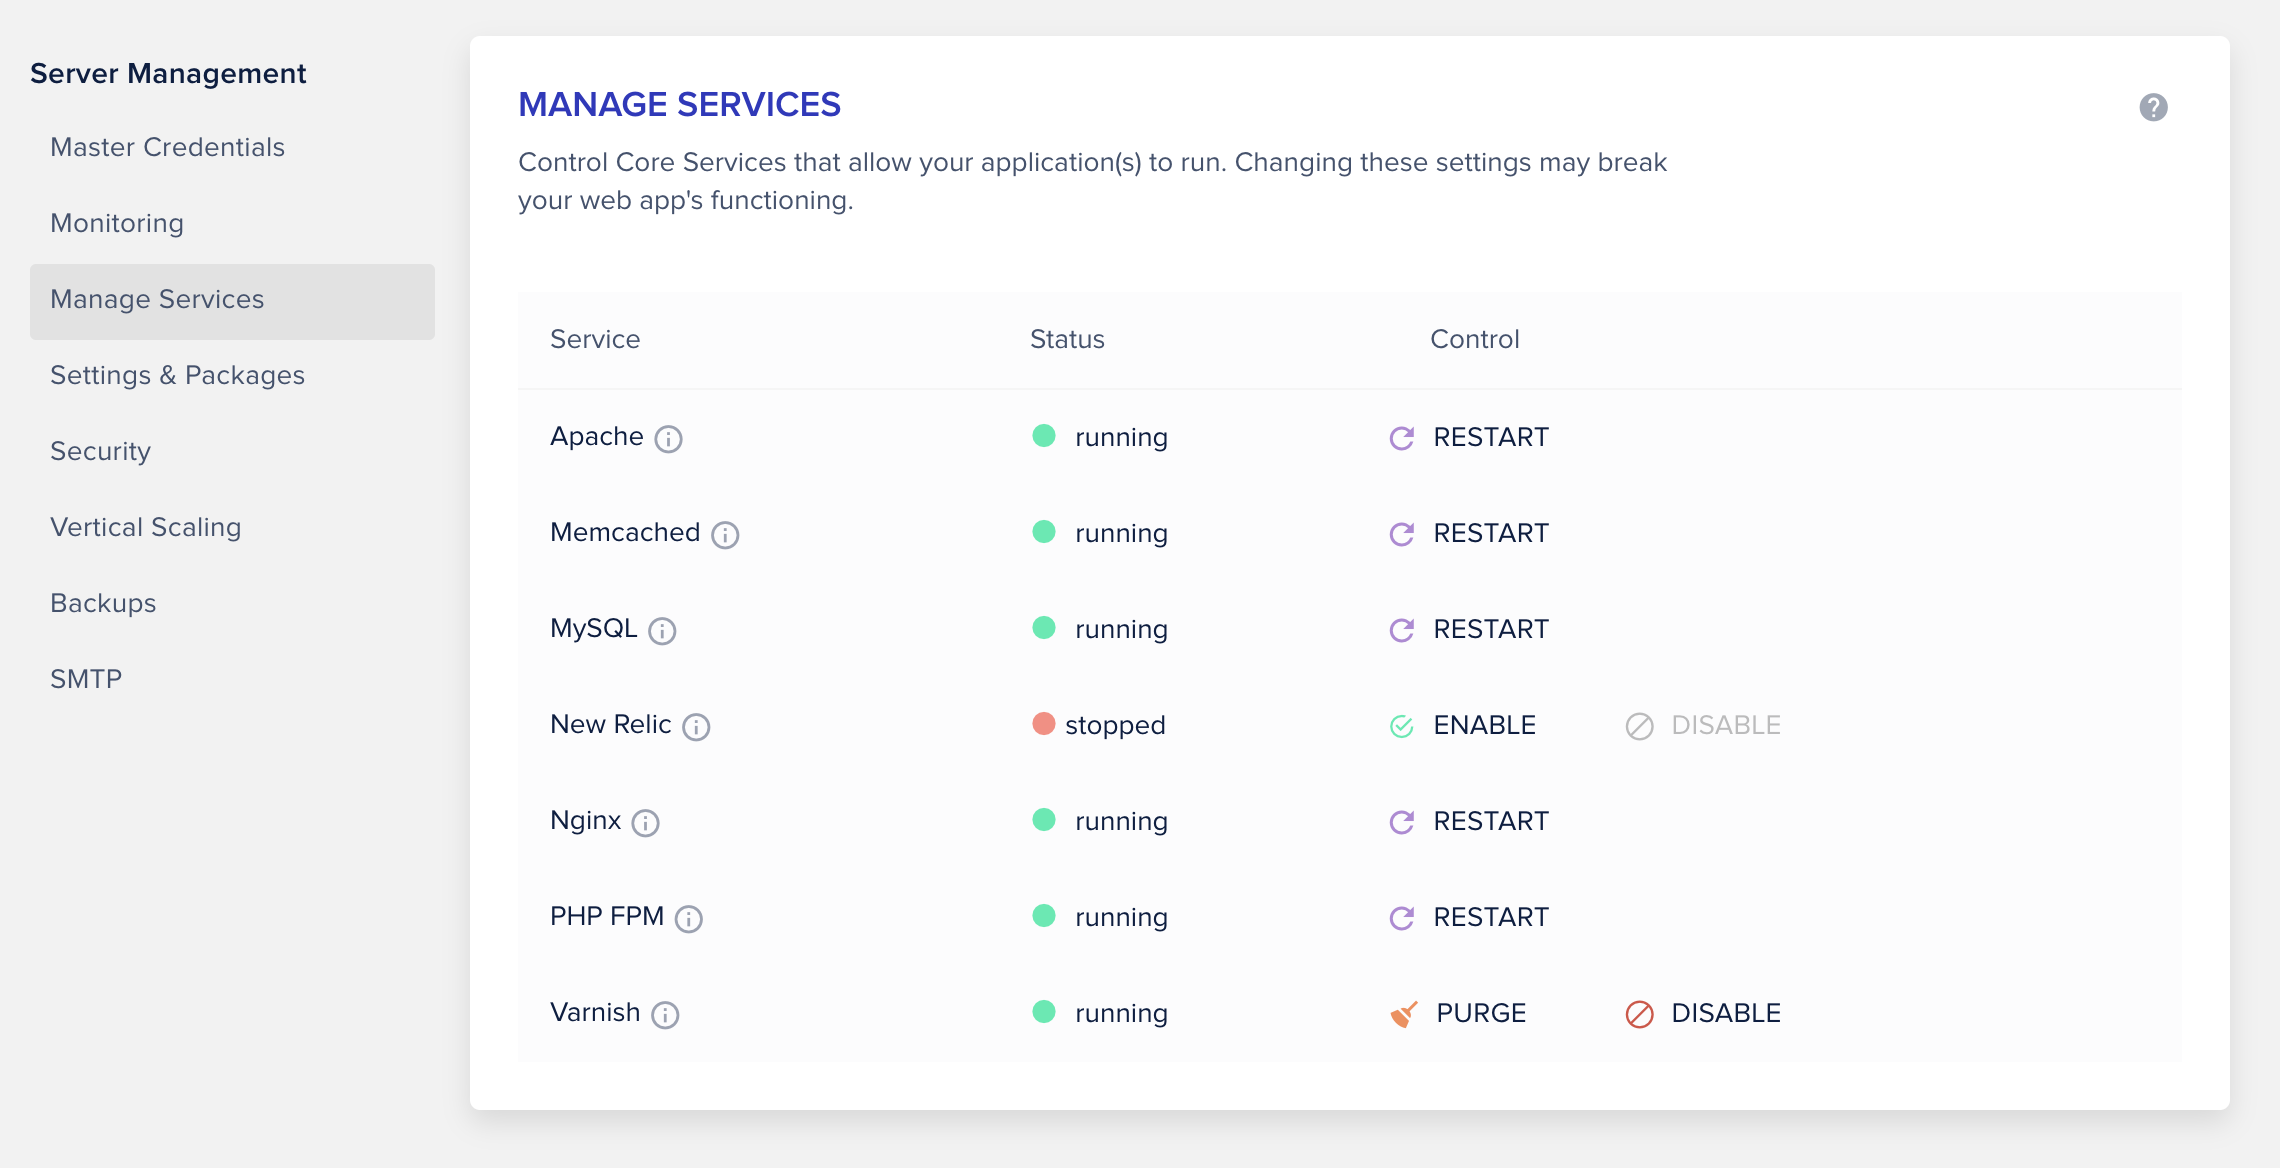Disable the Varnish service
2280x1168 pixels.
1705,1013
